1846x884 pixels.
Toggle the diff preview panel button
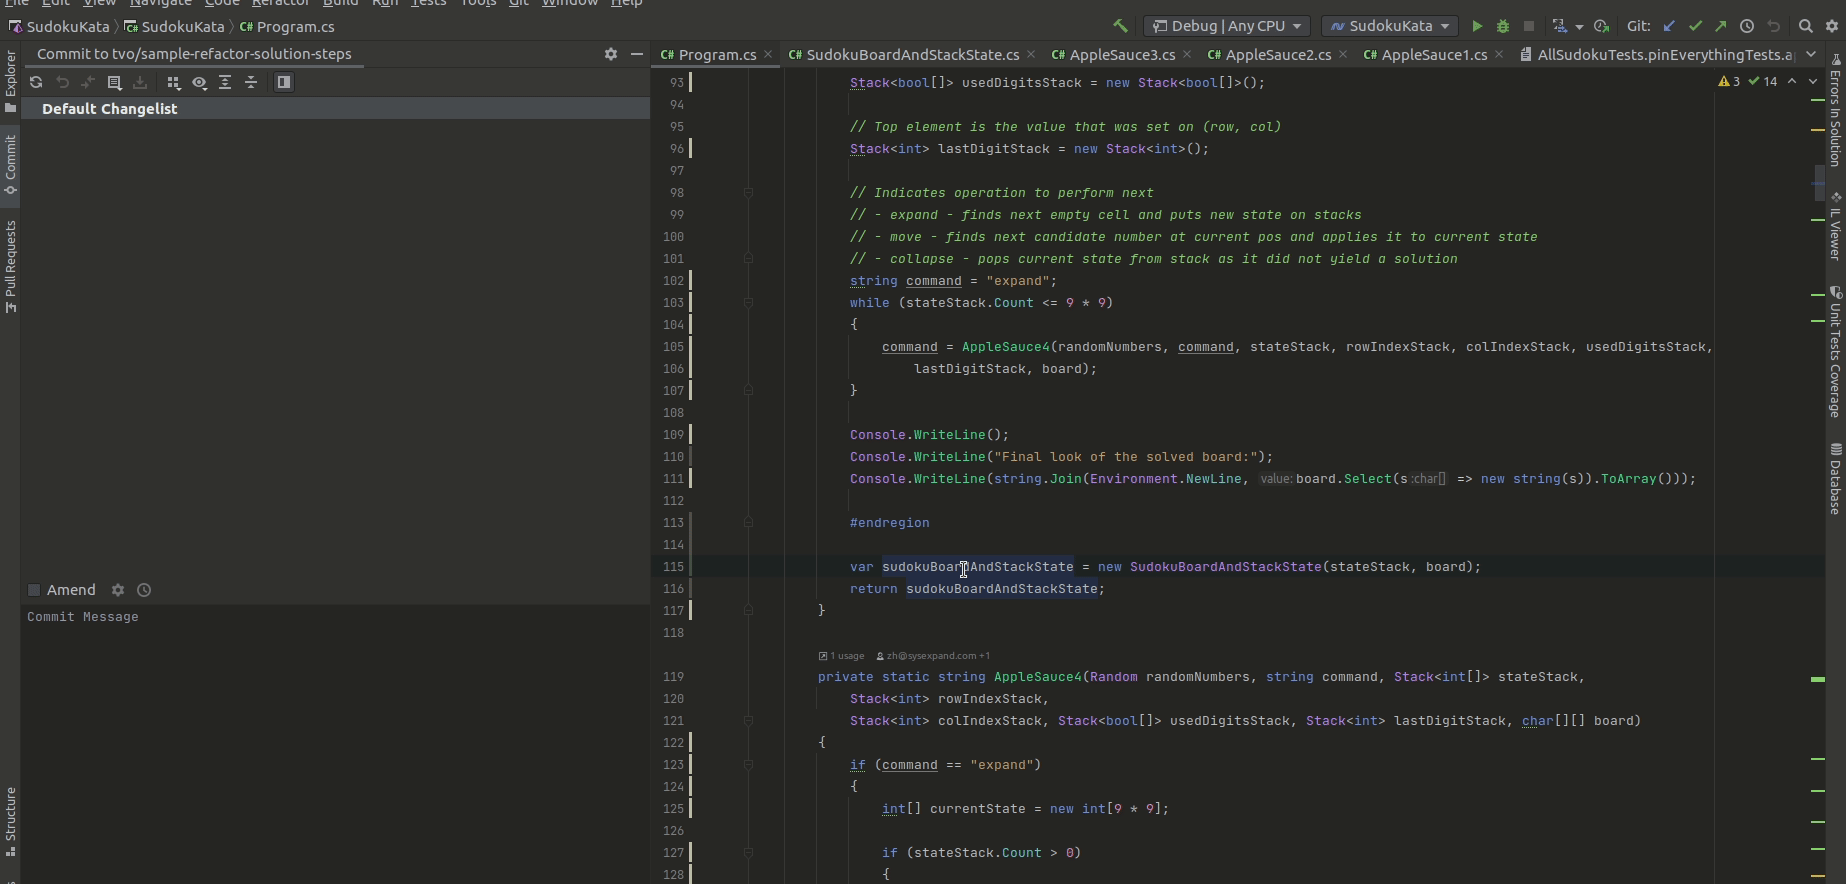coord(284,82)
